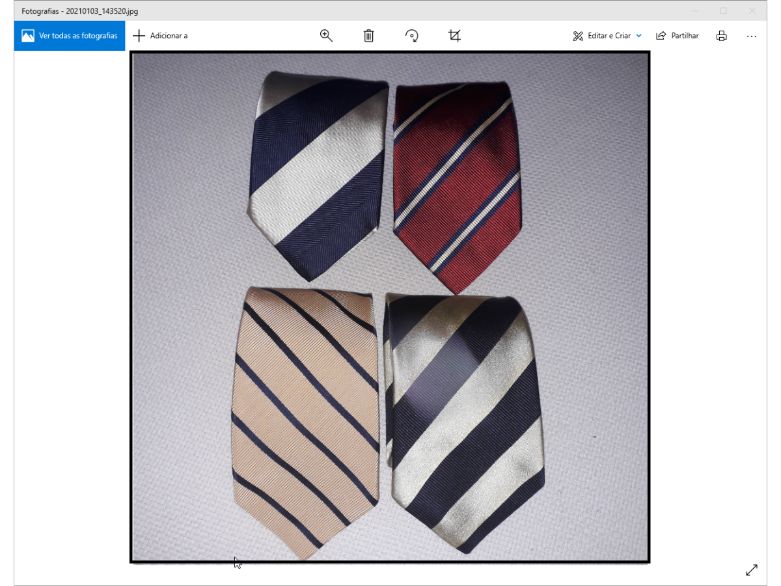Expand the 'Editar e Criar' dropdown
Viewport: 781px width, 586px height.
point(607,35)
